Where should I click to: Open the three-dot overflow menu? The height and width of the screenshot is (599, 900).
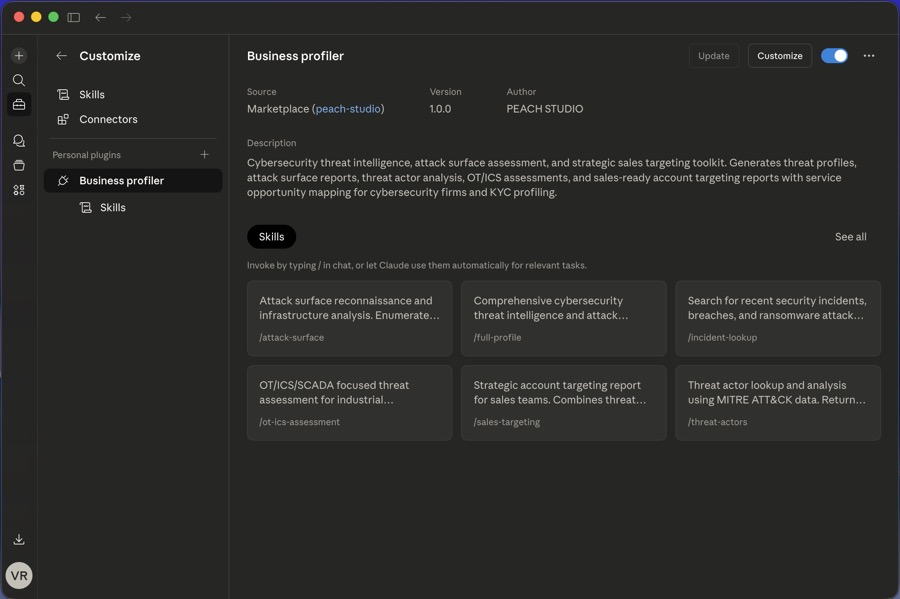pos(868,55)
